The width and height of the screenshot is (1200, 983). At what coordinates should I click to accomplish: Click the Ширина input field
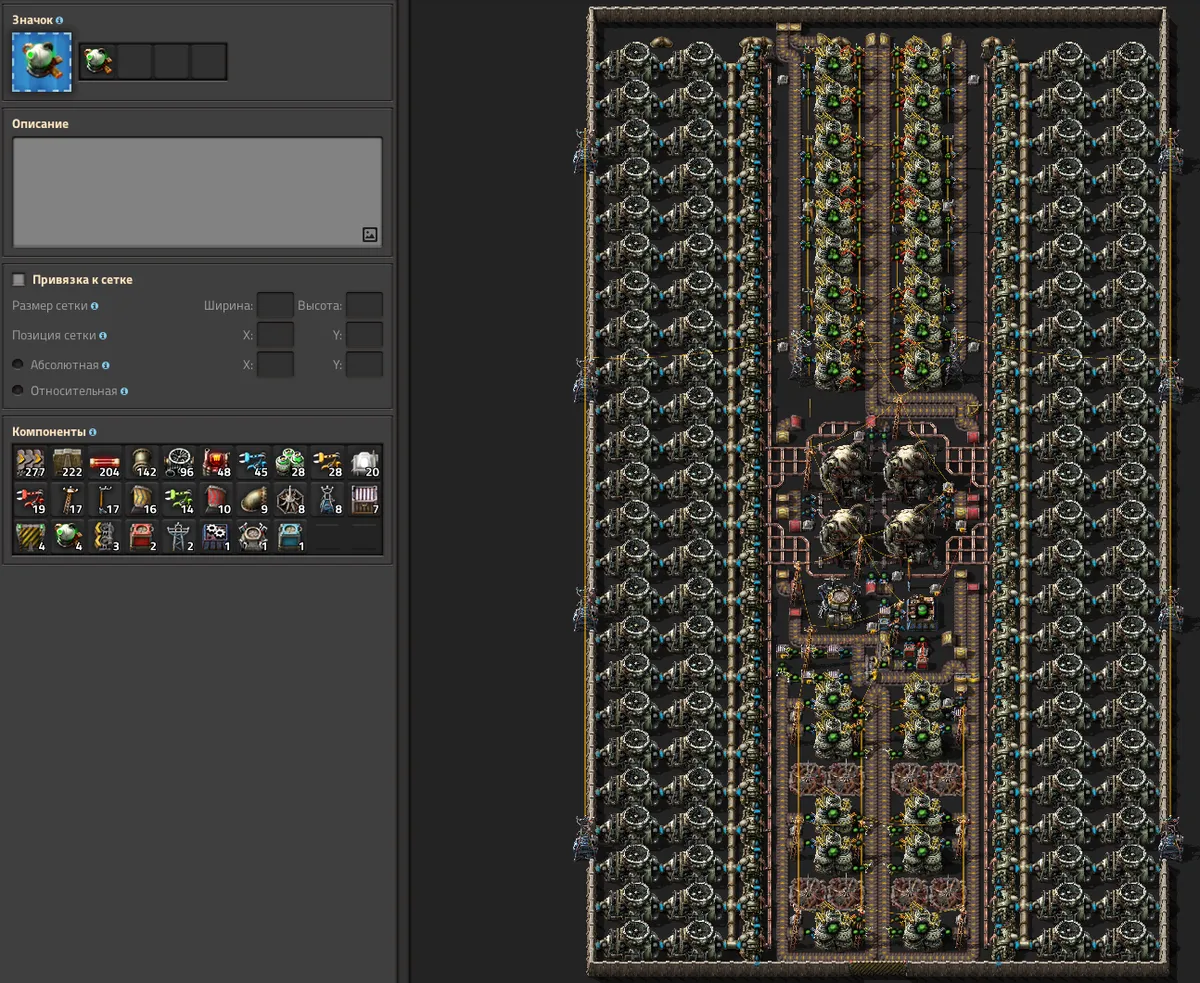(x=275, y=305)
